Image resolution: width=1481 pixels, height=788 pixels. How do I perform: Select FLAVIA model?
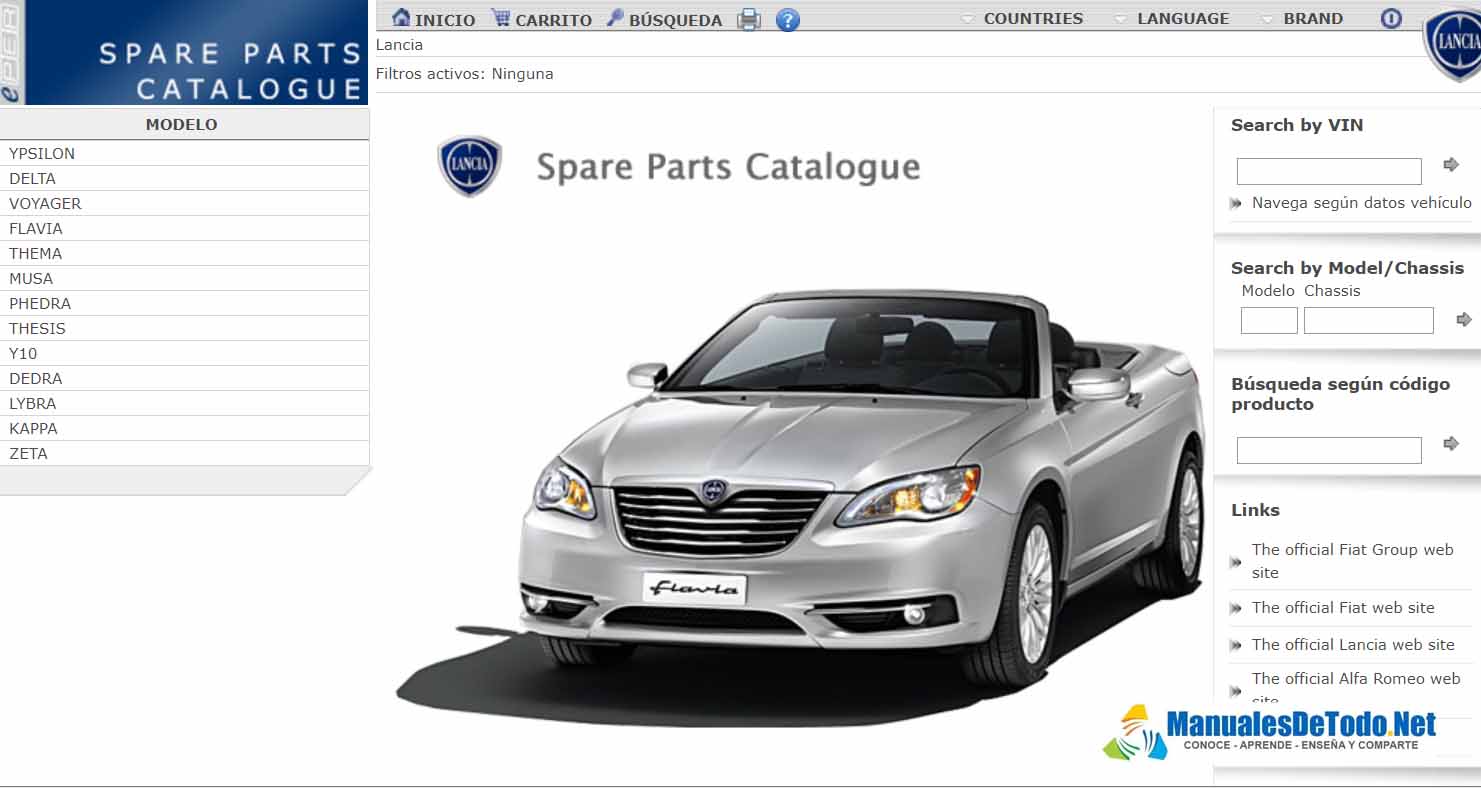(x=184, y=228)
